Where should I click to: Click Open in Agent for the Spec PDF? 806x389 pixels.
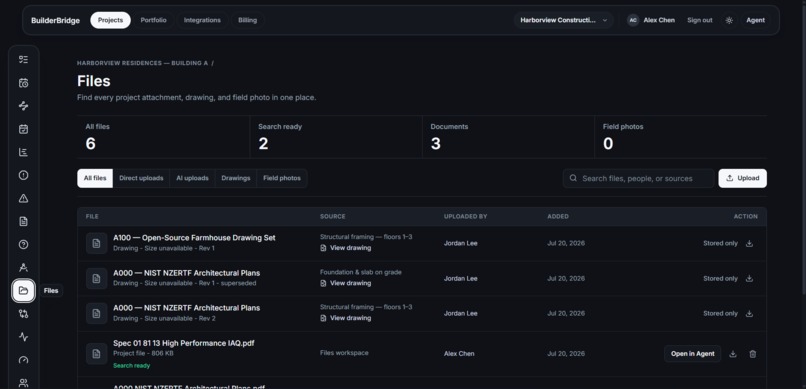click(x=692, y=354)
